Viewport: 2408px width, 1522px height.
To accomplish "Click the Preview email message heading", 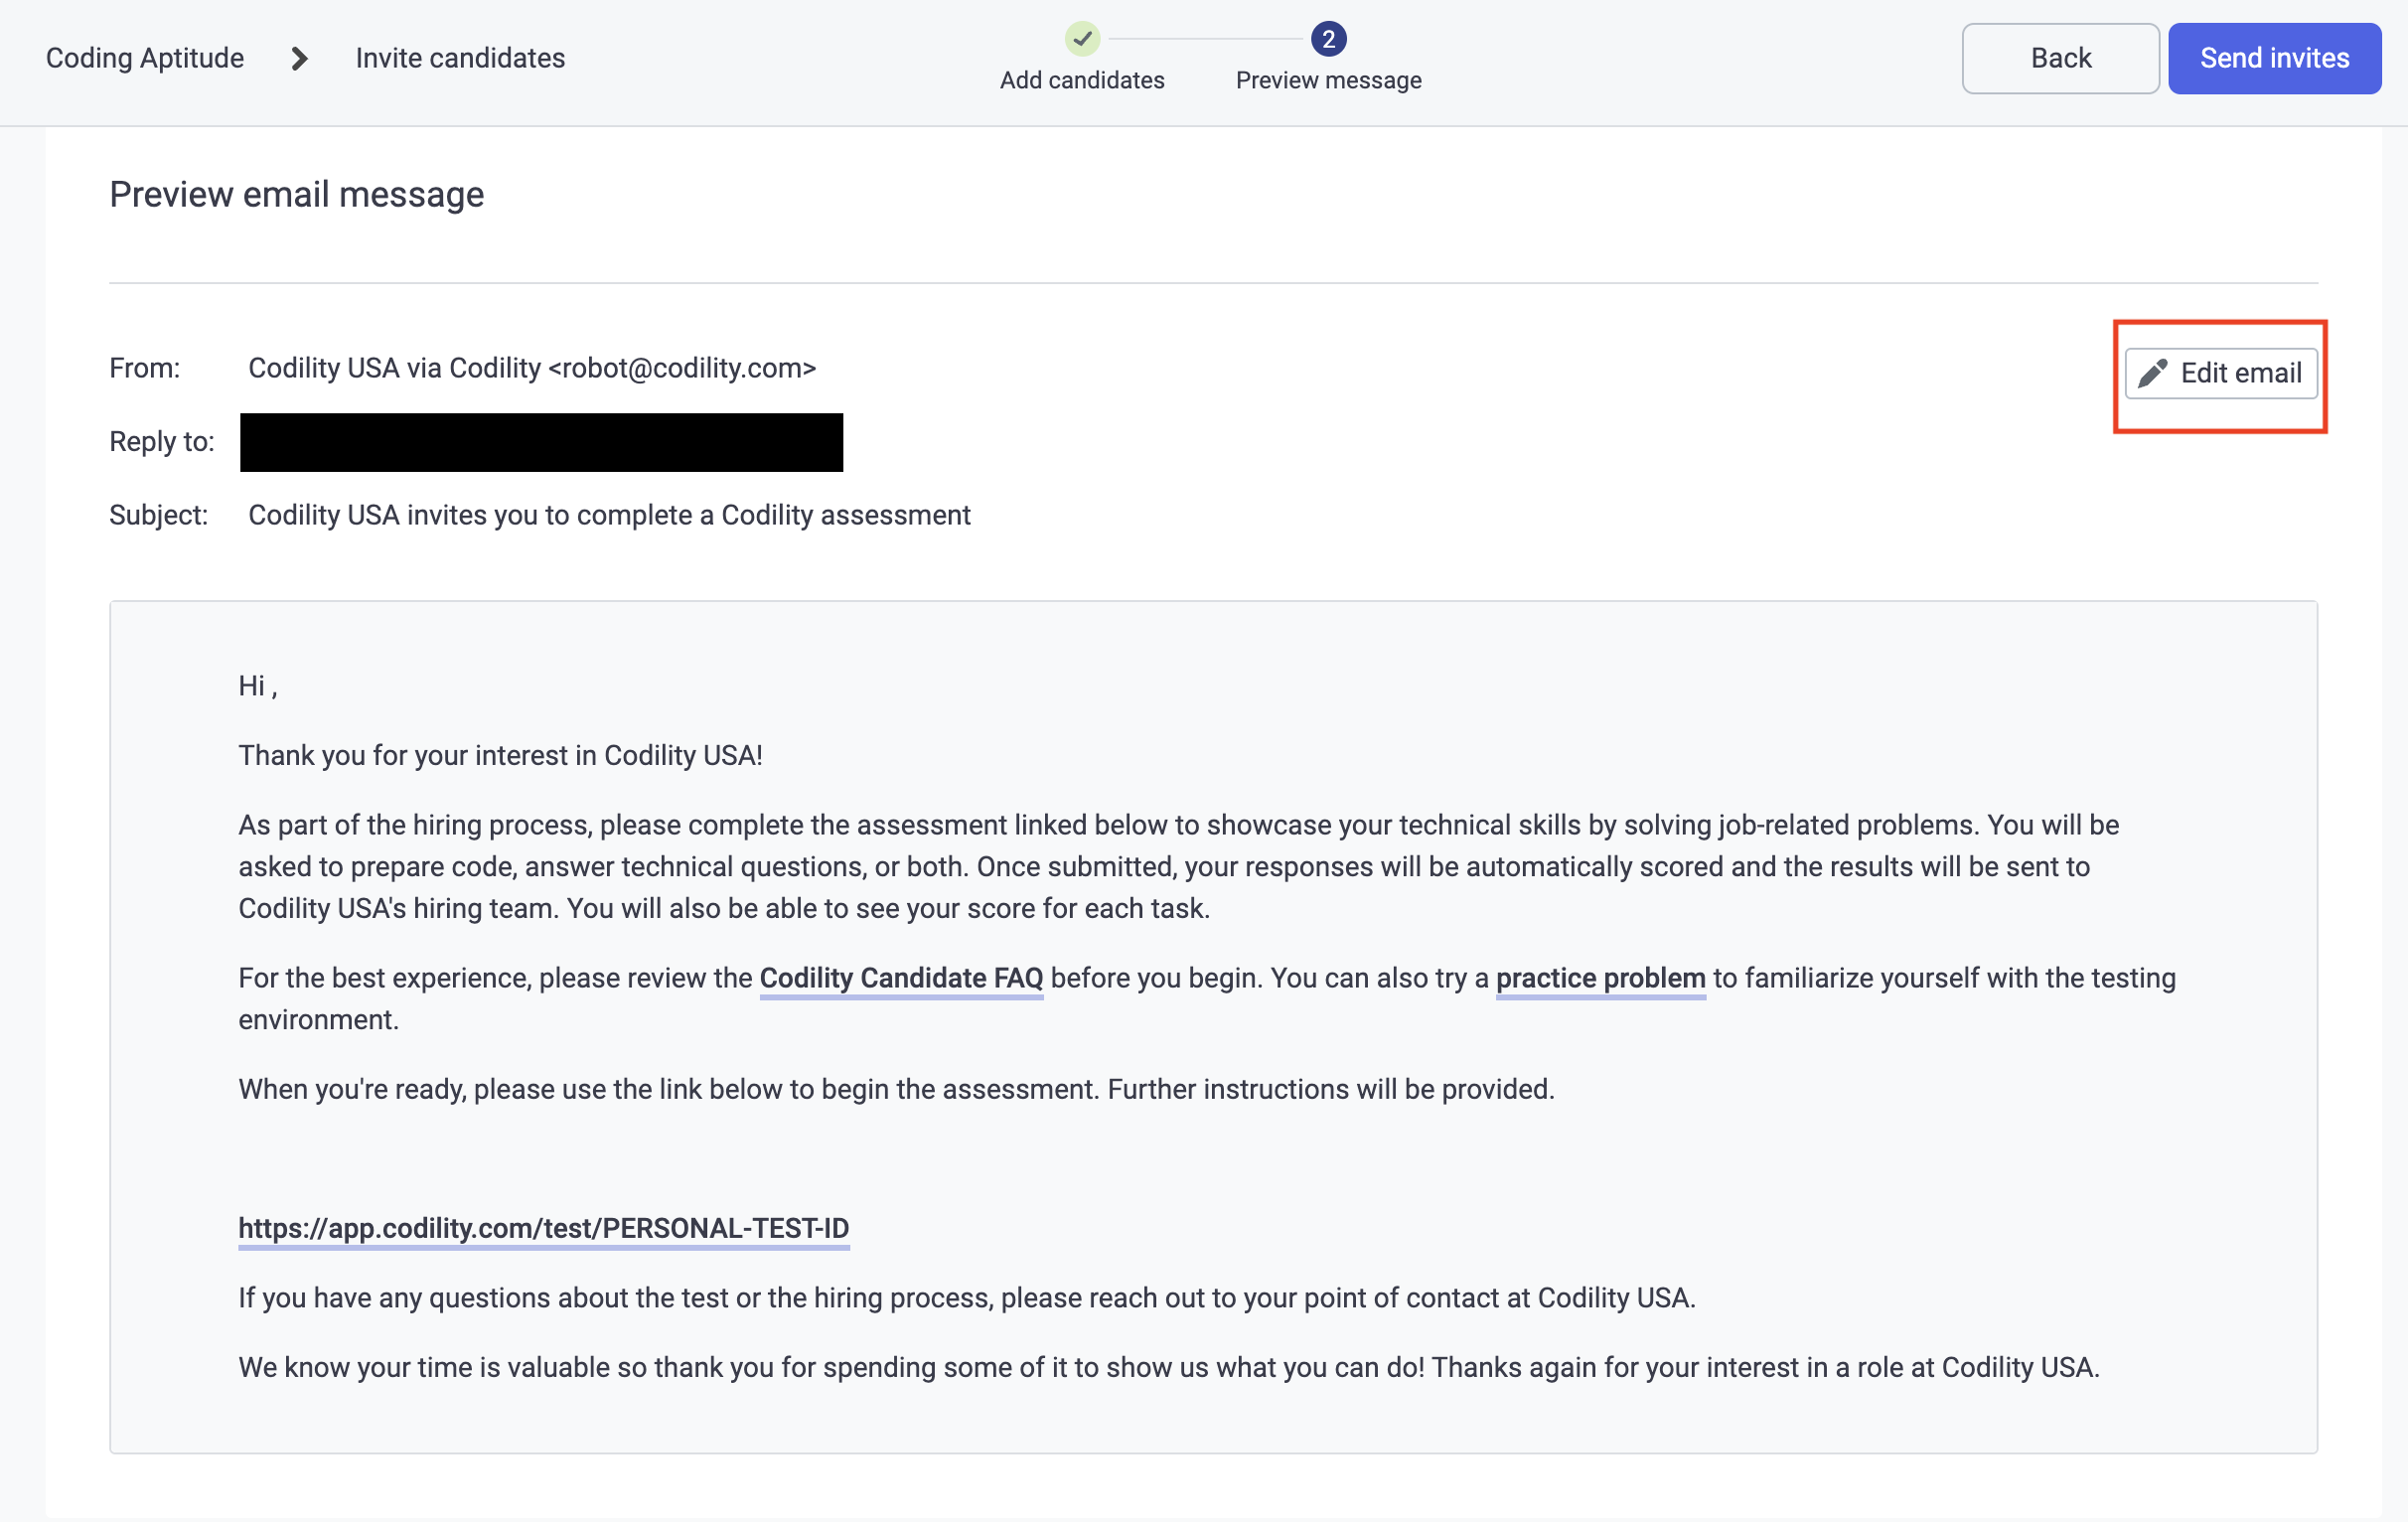I will [x=297, y=194].
